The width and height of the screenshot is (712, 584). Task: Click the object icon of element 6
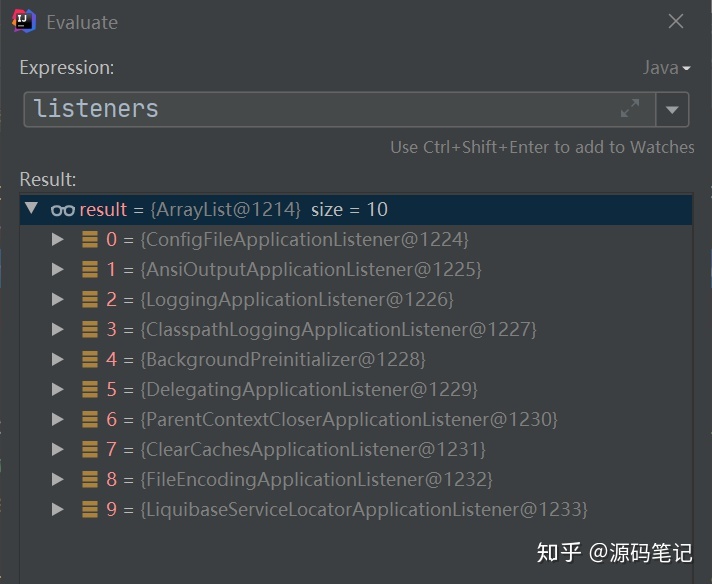(x=90, y=419)
